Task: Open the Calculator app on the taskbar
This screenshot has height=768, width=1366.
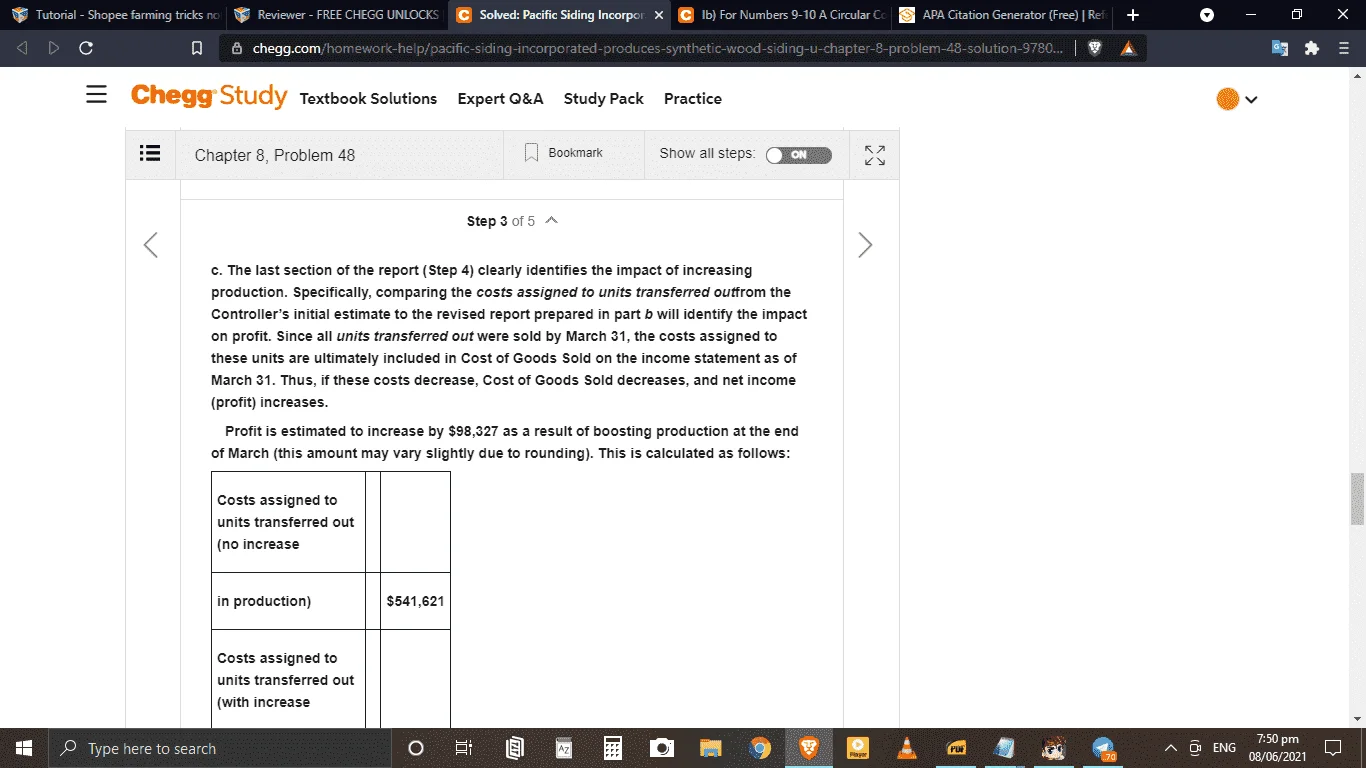Action: tap(613, 748)
